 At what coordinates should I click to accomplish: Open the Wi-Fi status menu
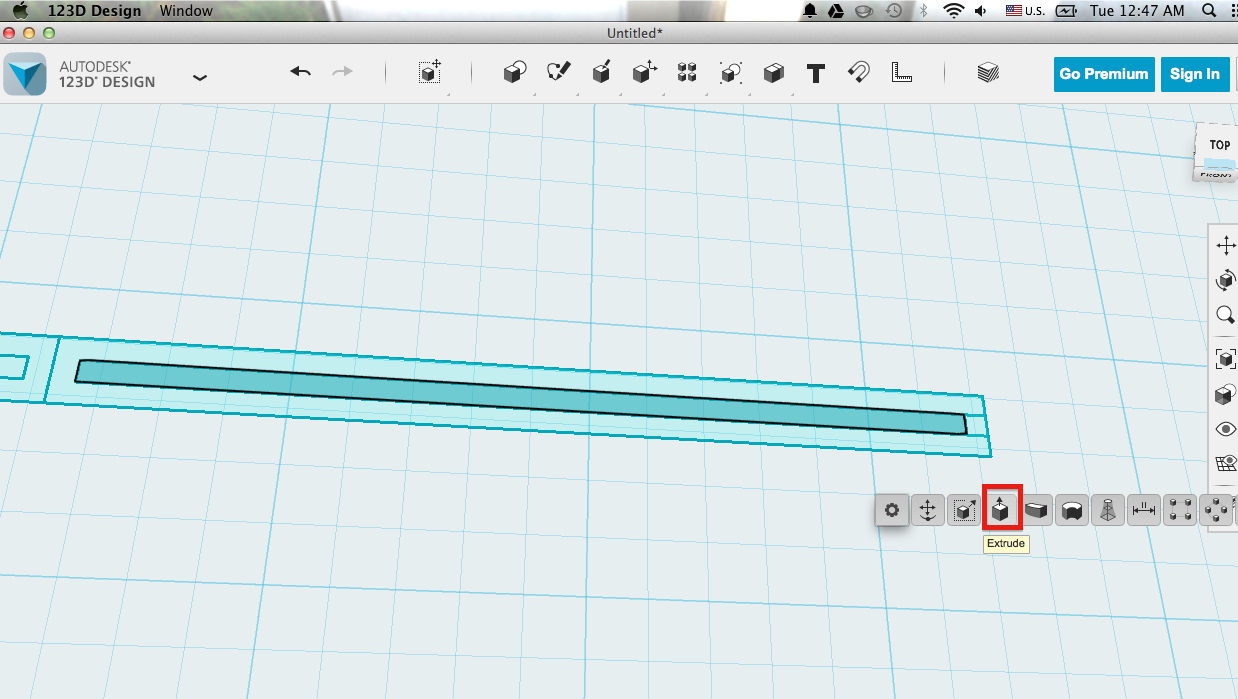pyautogui.click(x=953, y=10)
